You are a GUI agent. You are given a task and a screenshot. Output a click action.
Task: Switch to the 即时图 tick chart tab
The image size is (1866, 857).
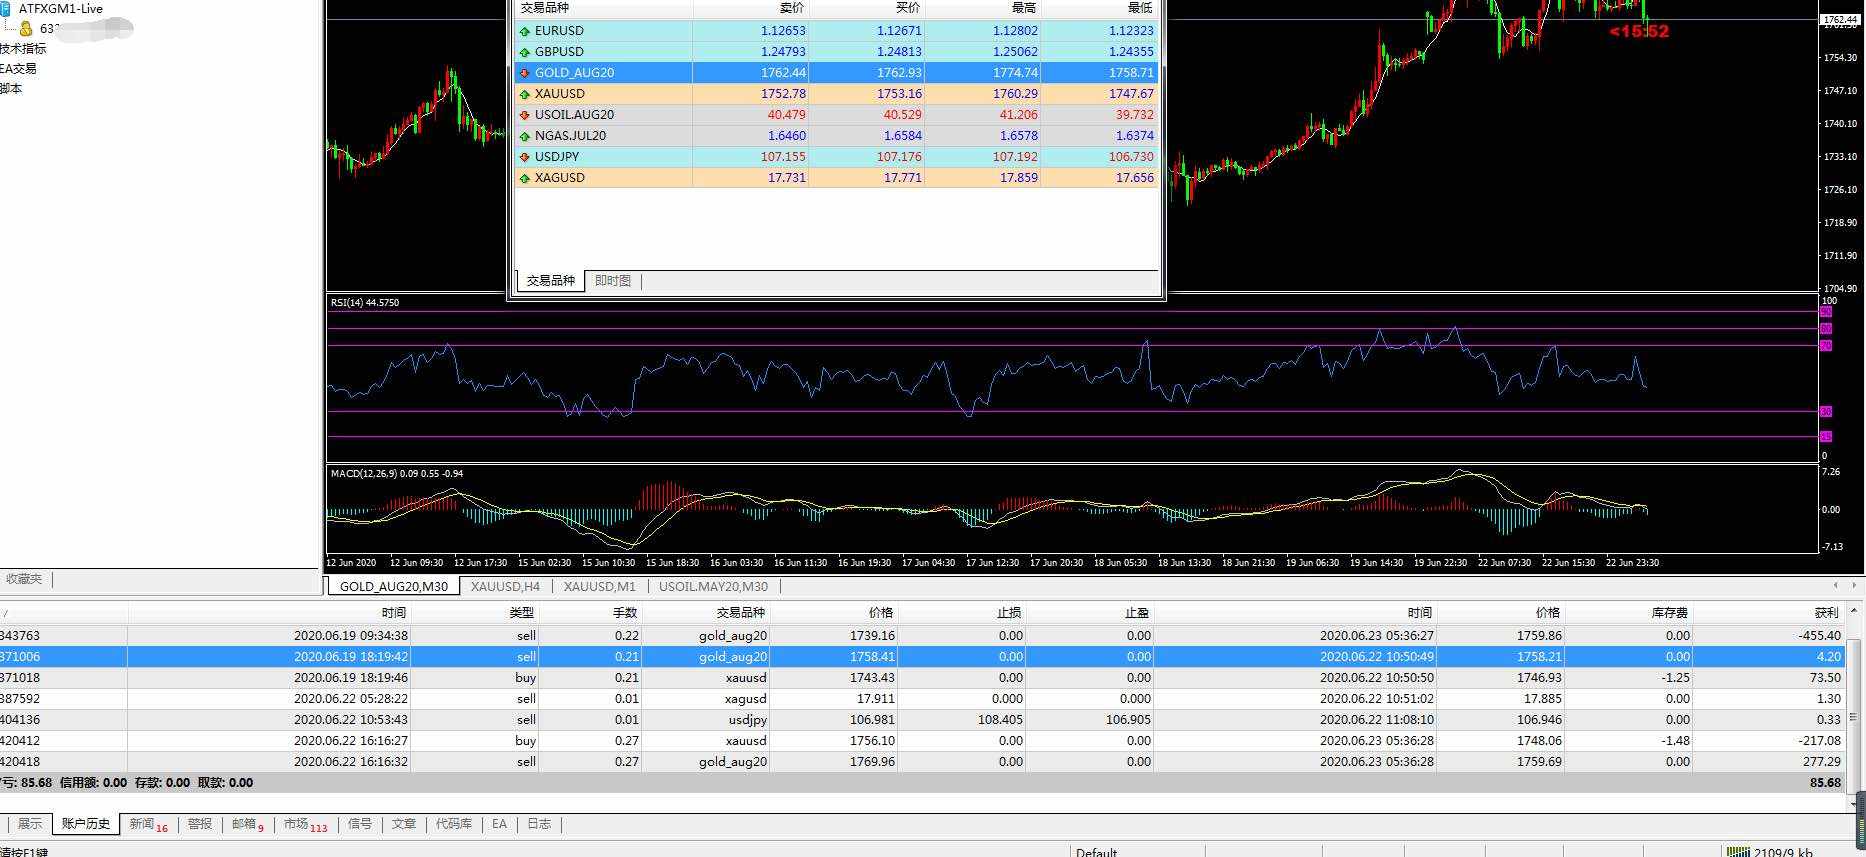(x=612, y=281)
